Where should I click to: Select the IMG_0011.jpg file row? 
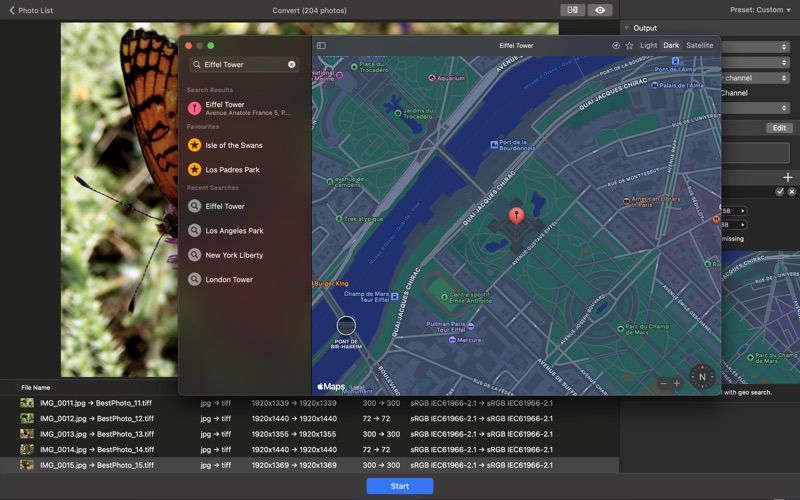point(309,403)
